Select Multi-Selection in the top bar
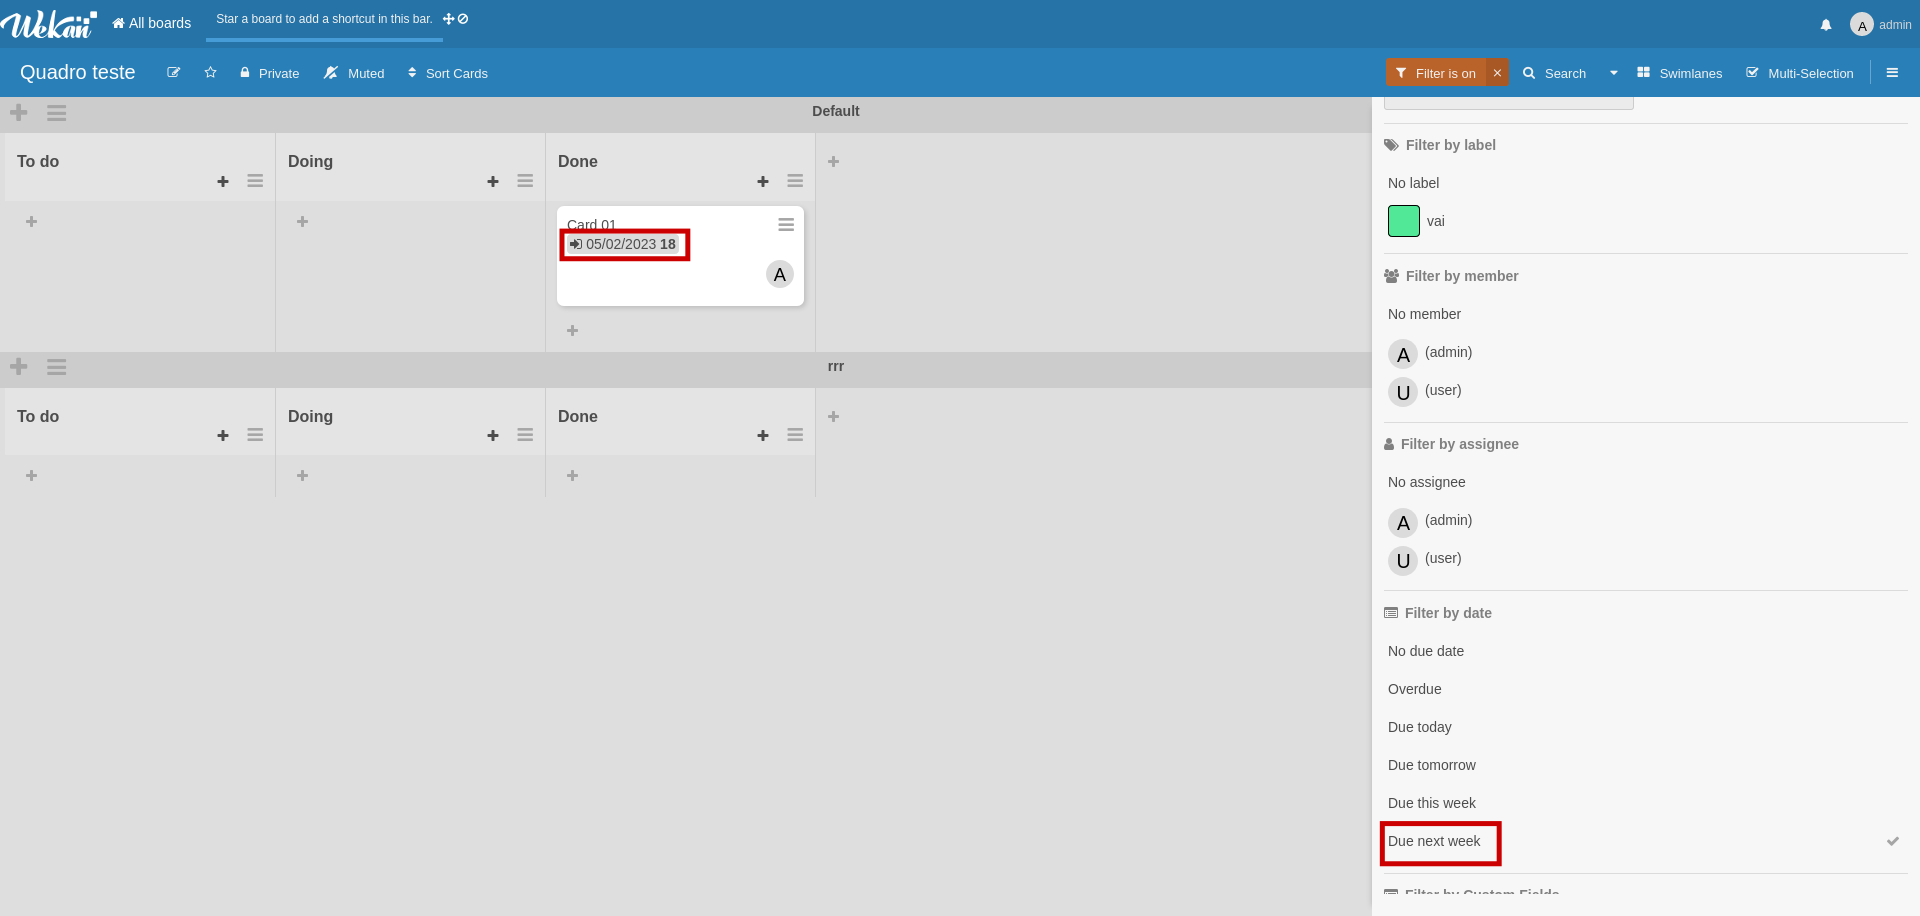This screenshot has height=916, width=1920. 1799,72
